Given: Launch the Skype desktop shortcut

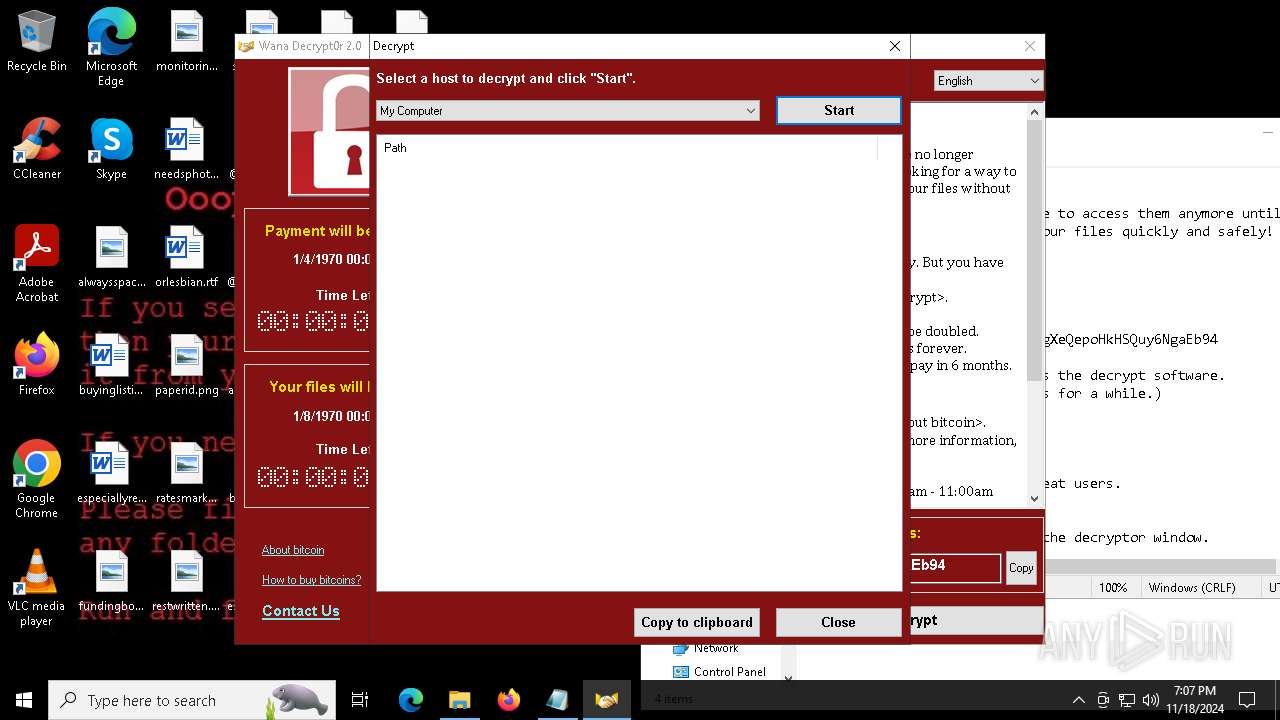Looking at the screenshot, I should click(x=111, y=149).
